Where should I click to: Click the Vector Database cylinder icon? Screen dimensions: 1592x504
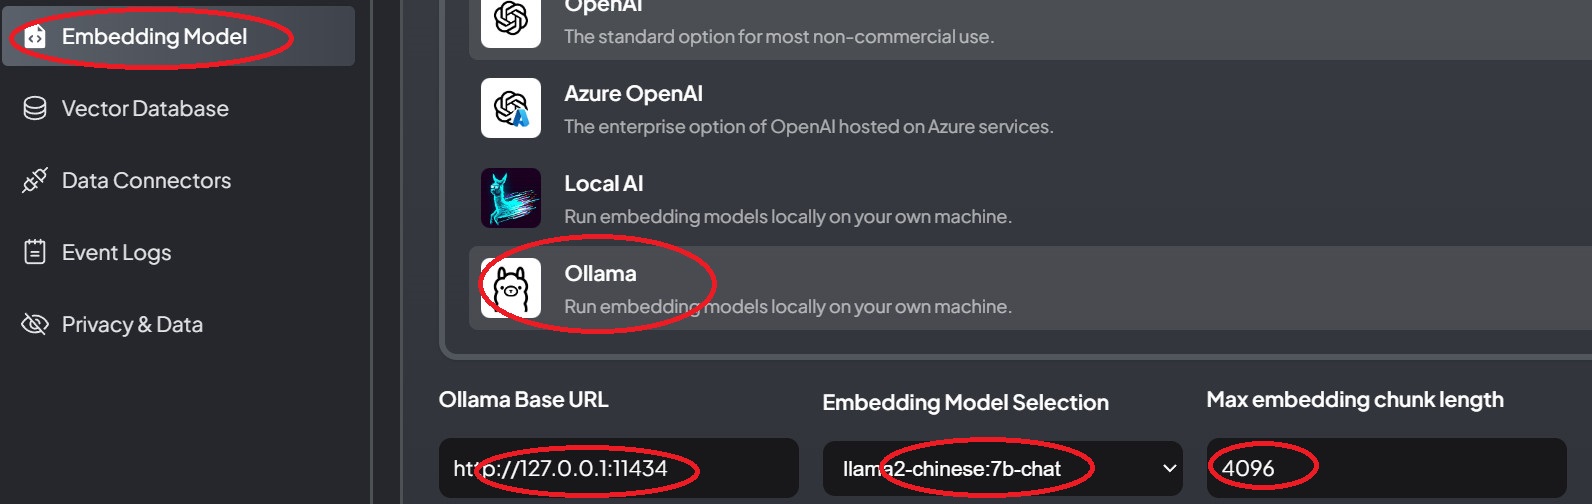(x=35, y=108)
